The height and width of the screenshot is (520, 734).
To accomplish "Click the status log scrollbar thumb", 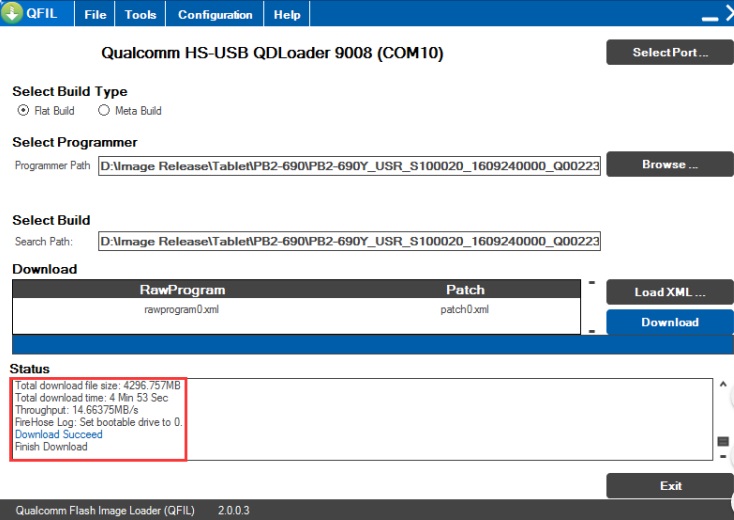I will point(723,441).
